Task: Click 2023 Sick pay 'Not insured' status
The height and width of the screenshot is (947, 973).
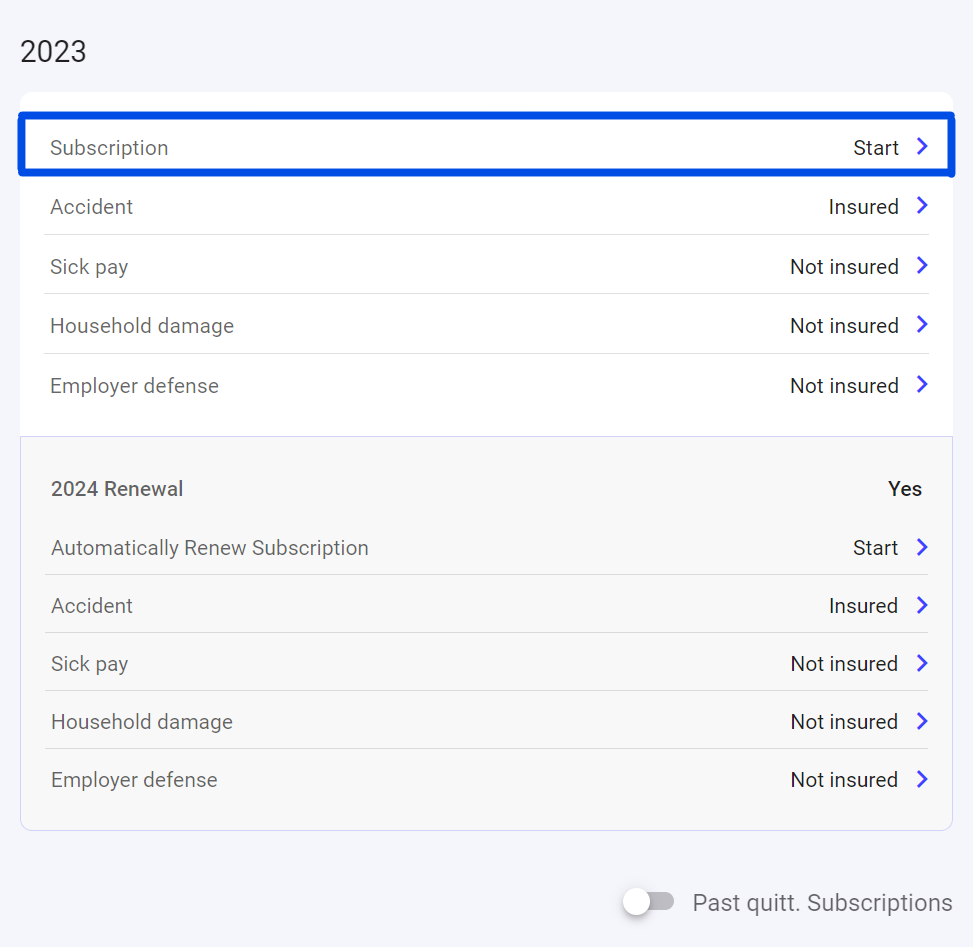Action: click(844, 267)
